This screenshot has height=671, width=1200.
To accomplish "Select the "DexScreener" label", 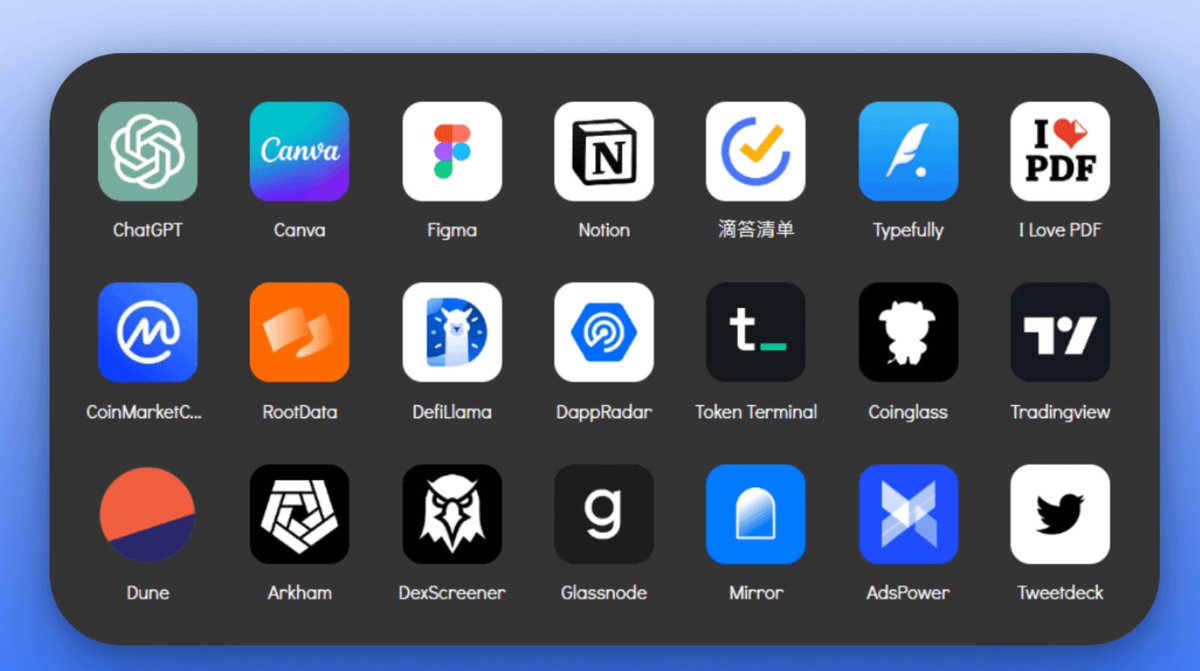I will [452, 593].
